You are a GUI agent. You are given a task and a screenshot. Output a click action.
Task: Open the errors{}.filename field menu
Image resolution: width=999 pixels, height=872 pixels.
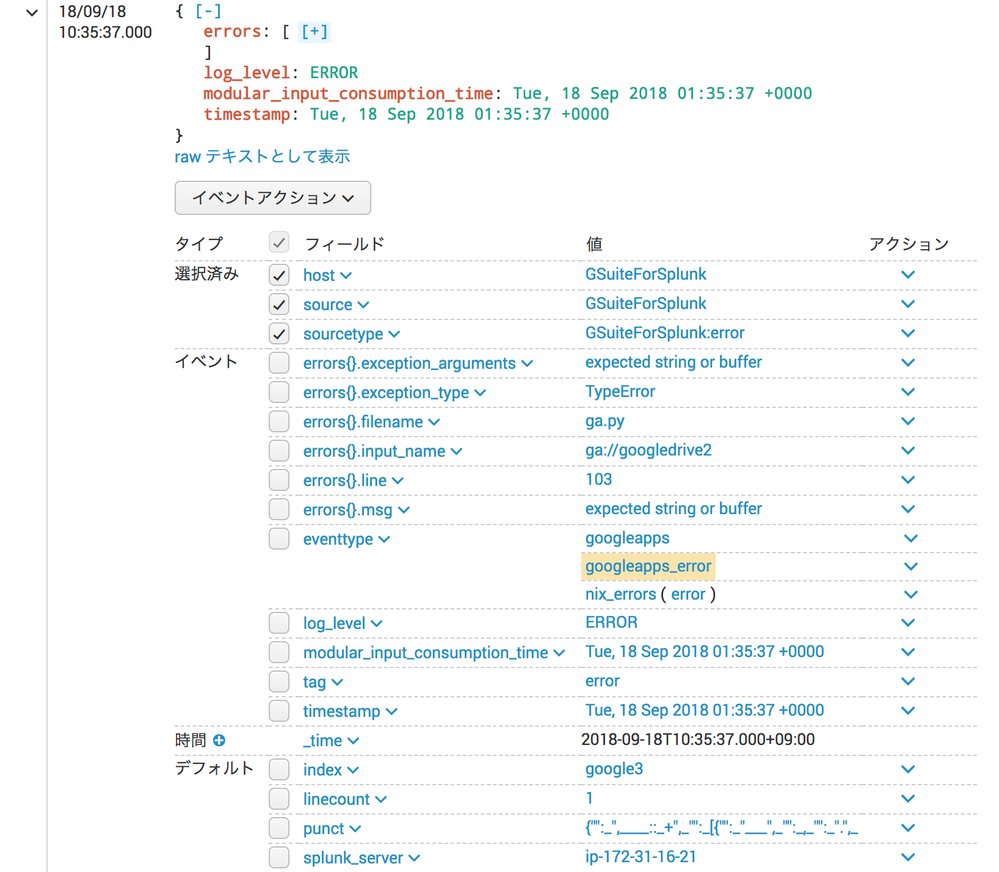point(371,422)
